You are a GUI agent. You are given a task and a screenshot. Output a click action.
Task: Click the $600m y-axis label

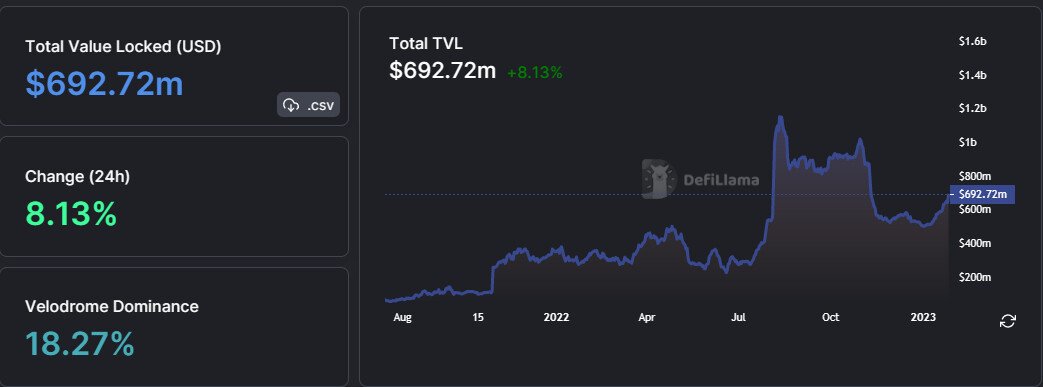coord(974,209)
